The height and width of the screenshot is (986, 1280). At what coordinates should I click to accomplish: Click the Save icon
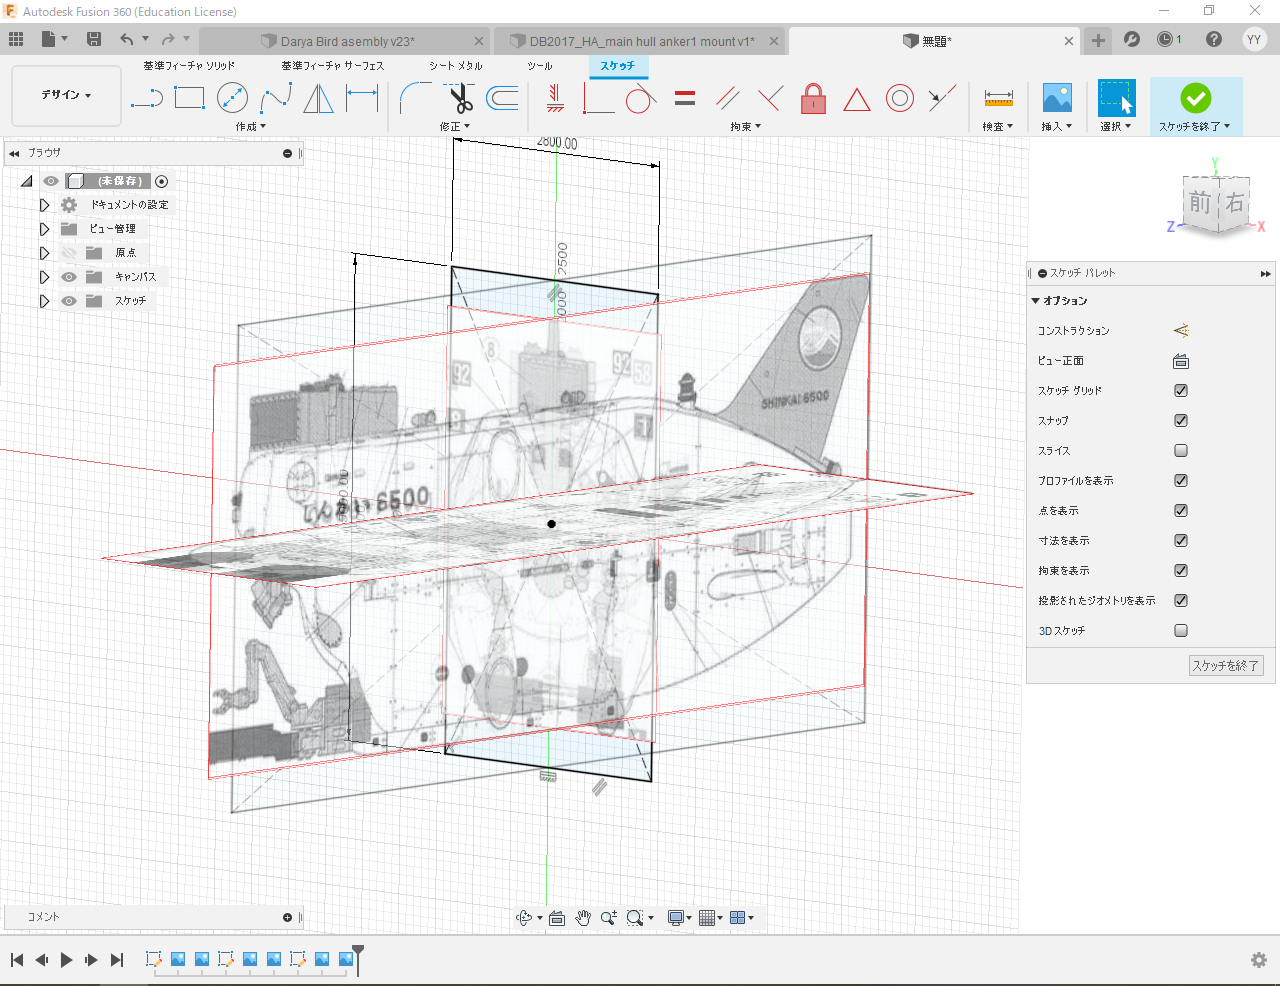94,39
